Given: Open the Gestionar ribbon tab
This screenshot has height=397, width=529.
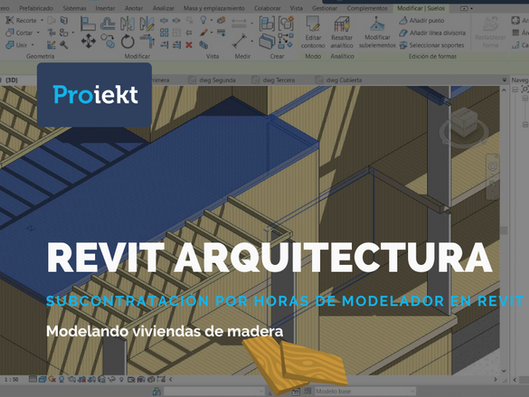Looking at the screenshot, I should (325, 8).
